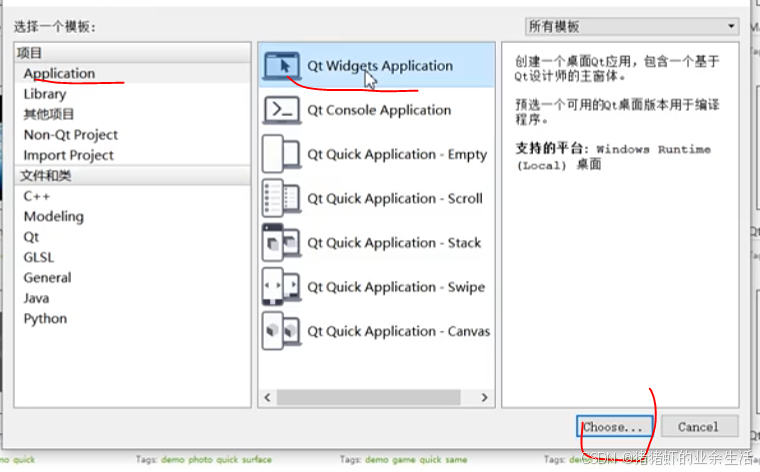Click the template list right scroll arrow
The height and width of the screenshot is (472, 760).
point(484,397)
